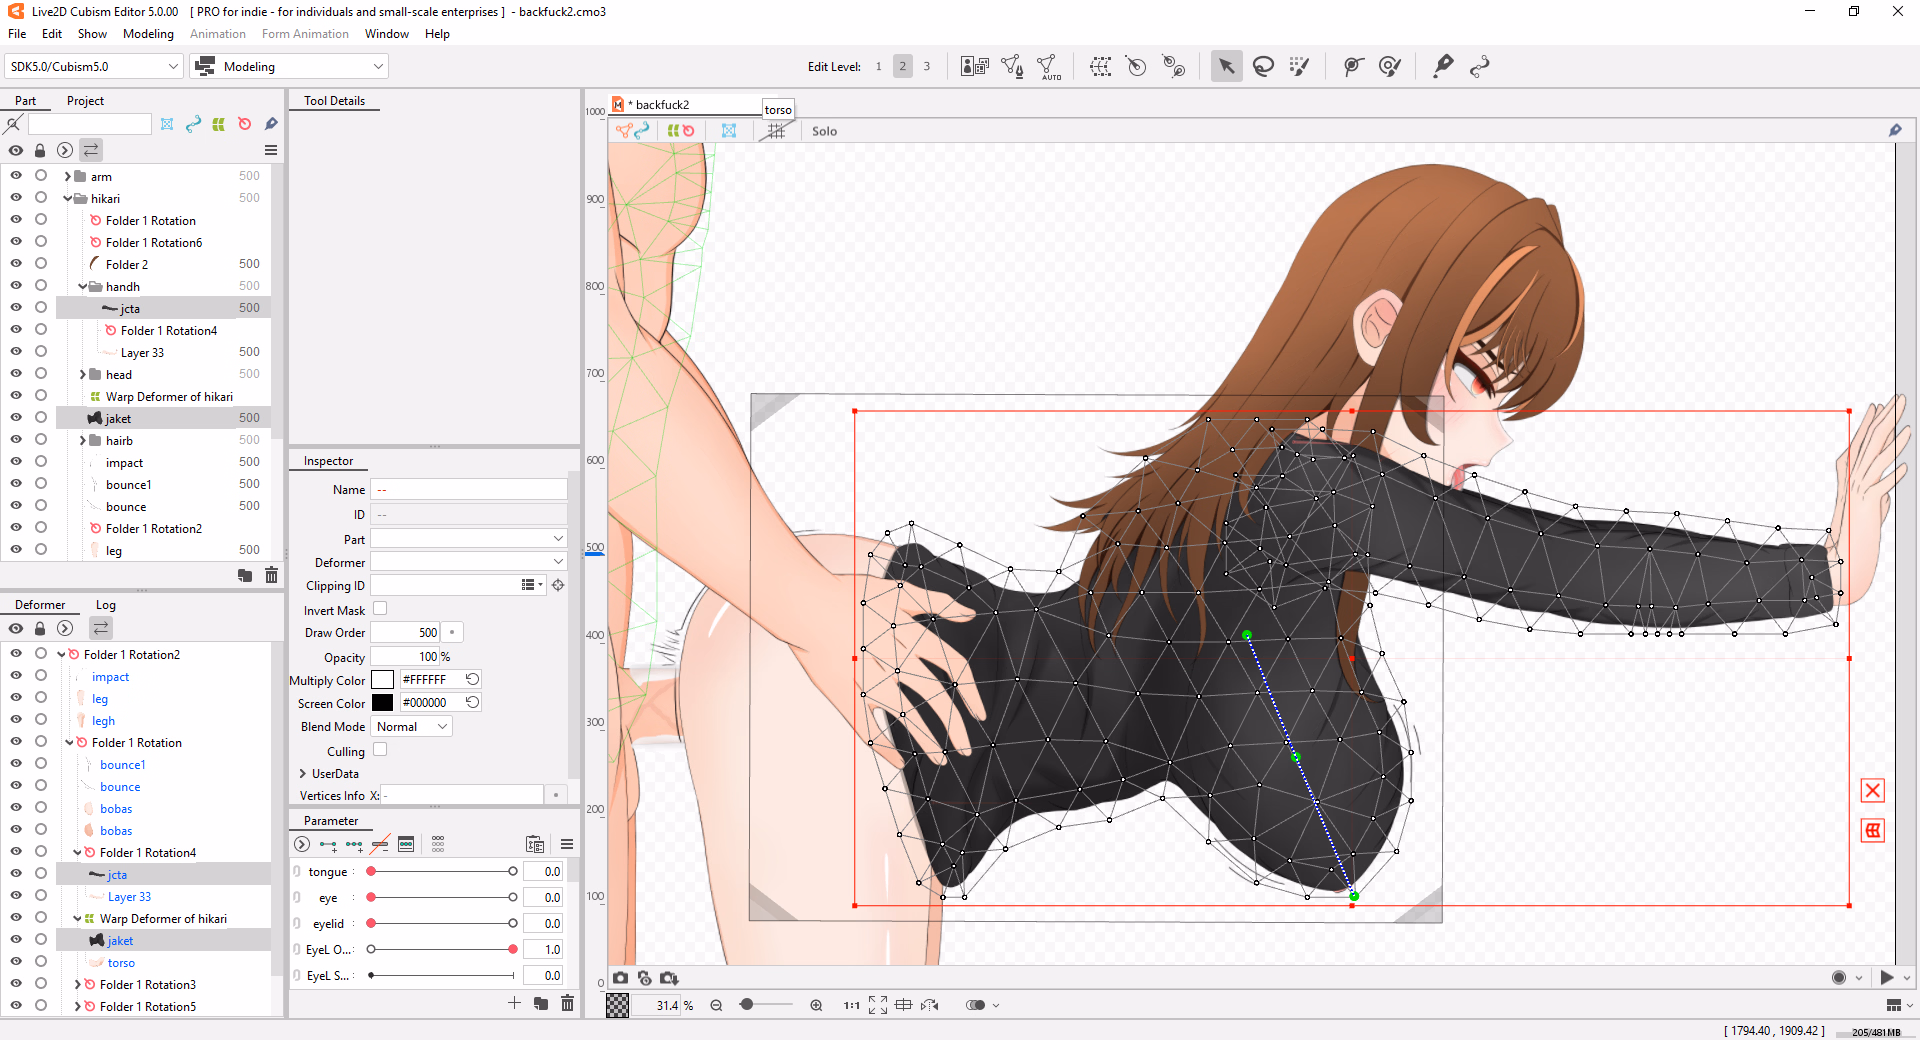Expand the UserData section
This screenshot has height=1040, width=1920.
coord(303,774)
